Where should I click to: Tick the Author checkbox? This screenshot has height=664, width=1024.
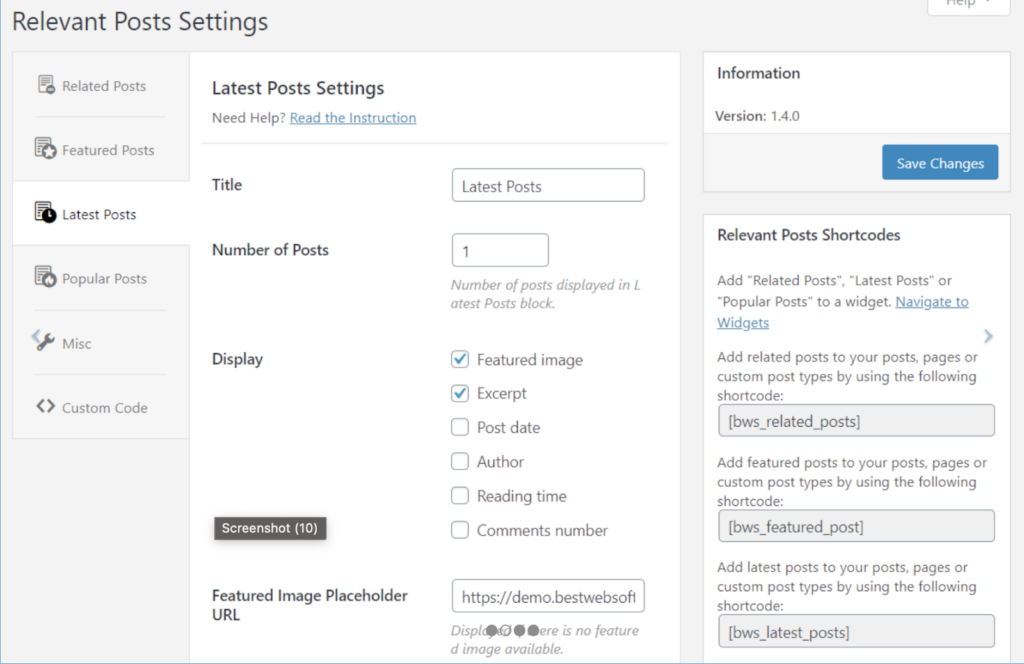tap(460, 461)
